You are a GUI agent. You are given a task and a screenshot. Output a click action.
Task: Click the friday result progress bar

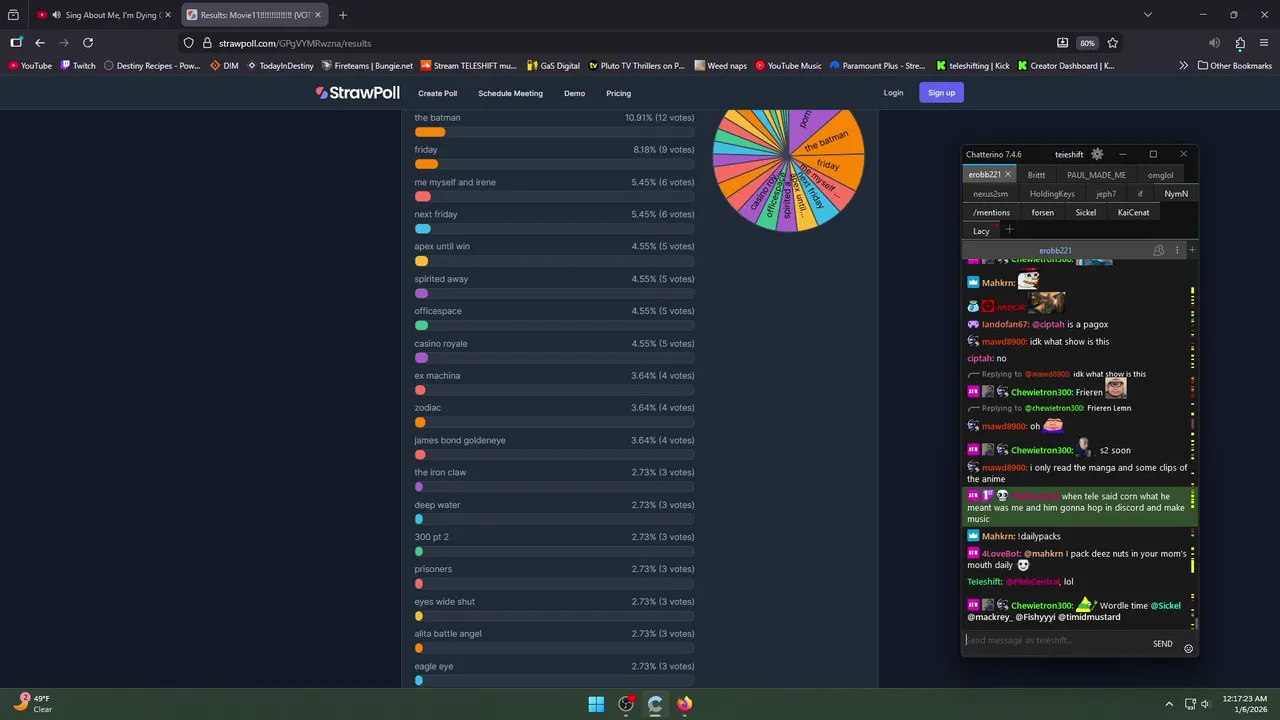(x=554, y=164)
